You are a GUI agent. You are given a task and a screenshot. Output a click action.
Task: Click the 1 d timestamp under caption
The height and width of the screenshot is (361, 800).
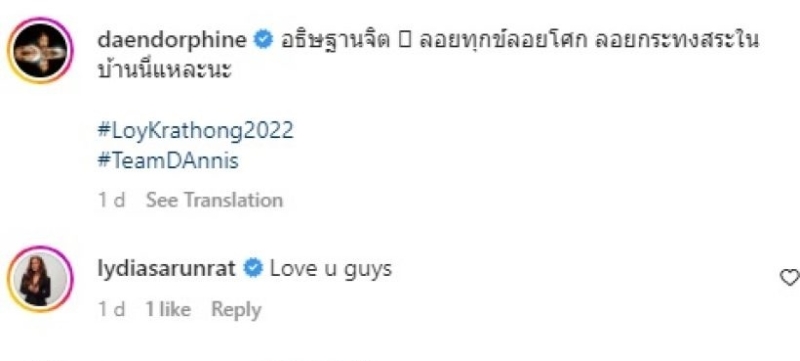112,200
